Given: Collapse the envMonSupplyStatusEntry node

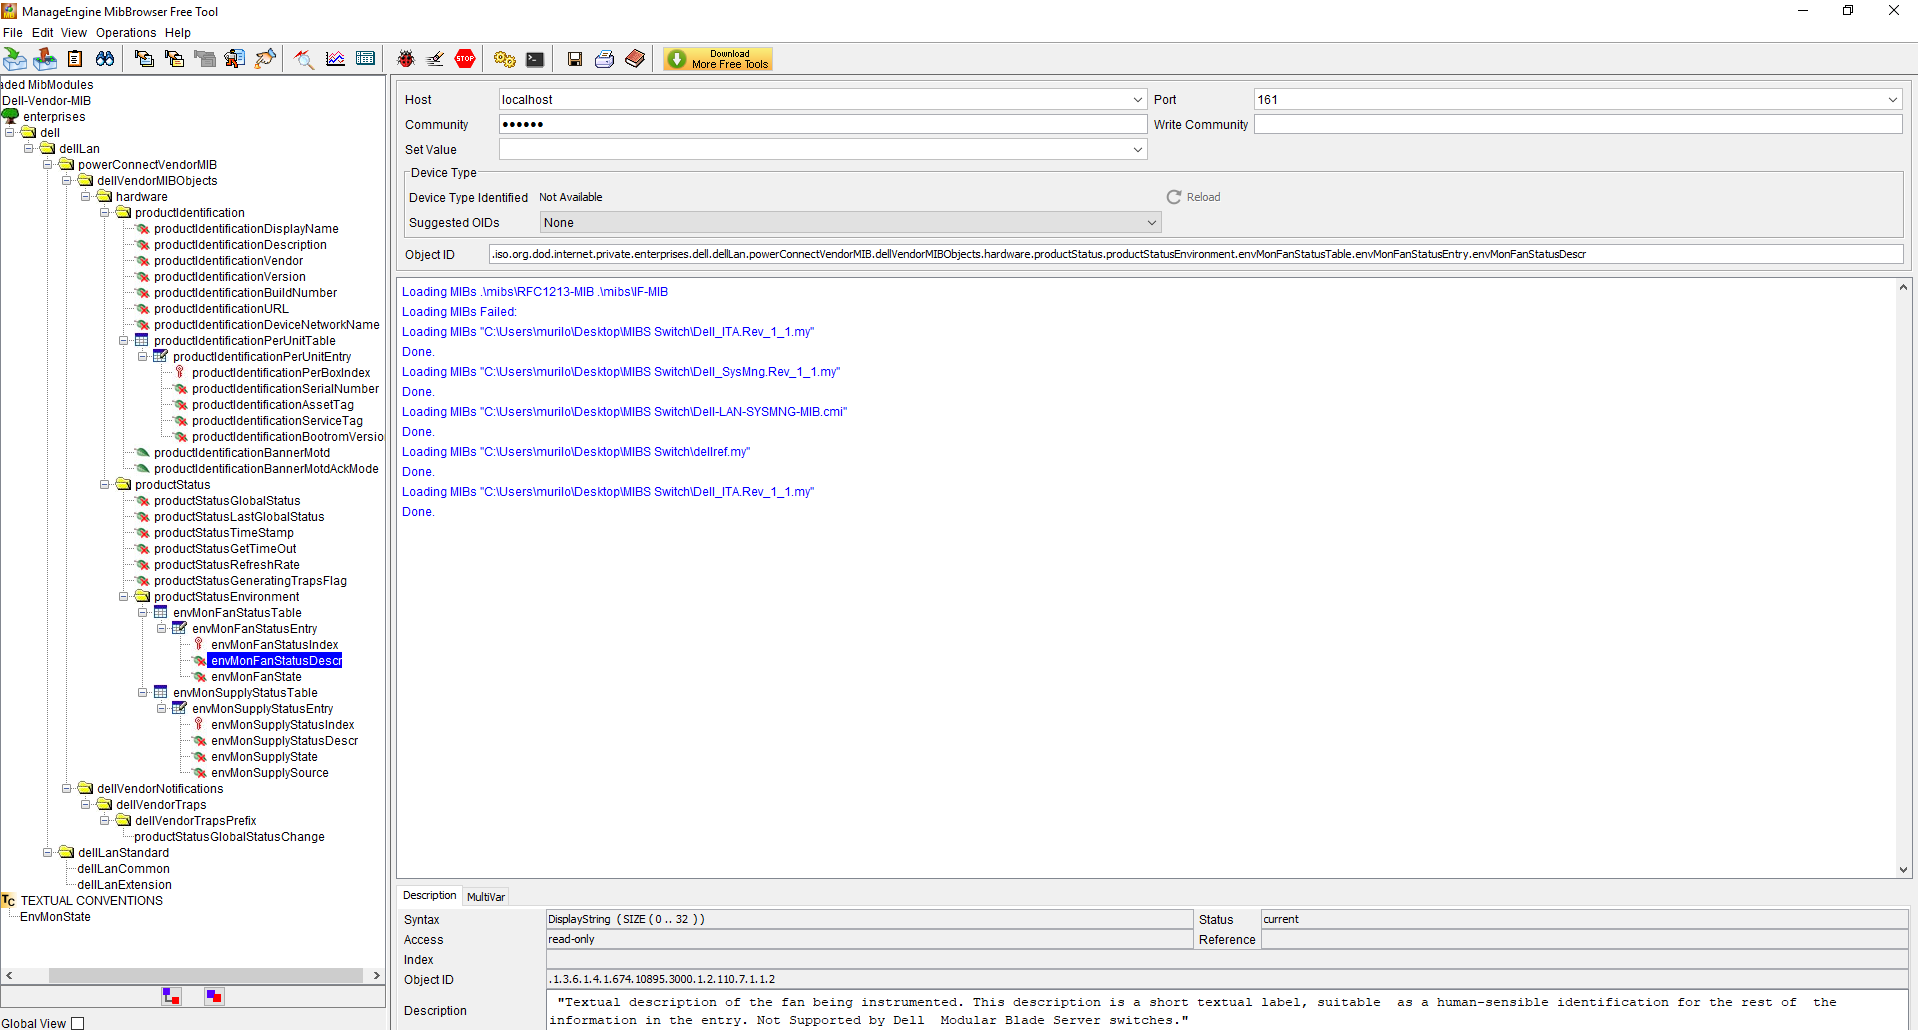Looking at the screenshot, I should click(162, 708).
